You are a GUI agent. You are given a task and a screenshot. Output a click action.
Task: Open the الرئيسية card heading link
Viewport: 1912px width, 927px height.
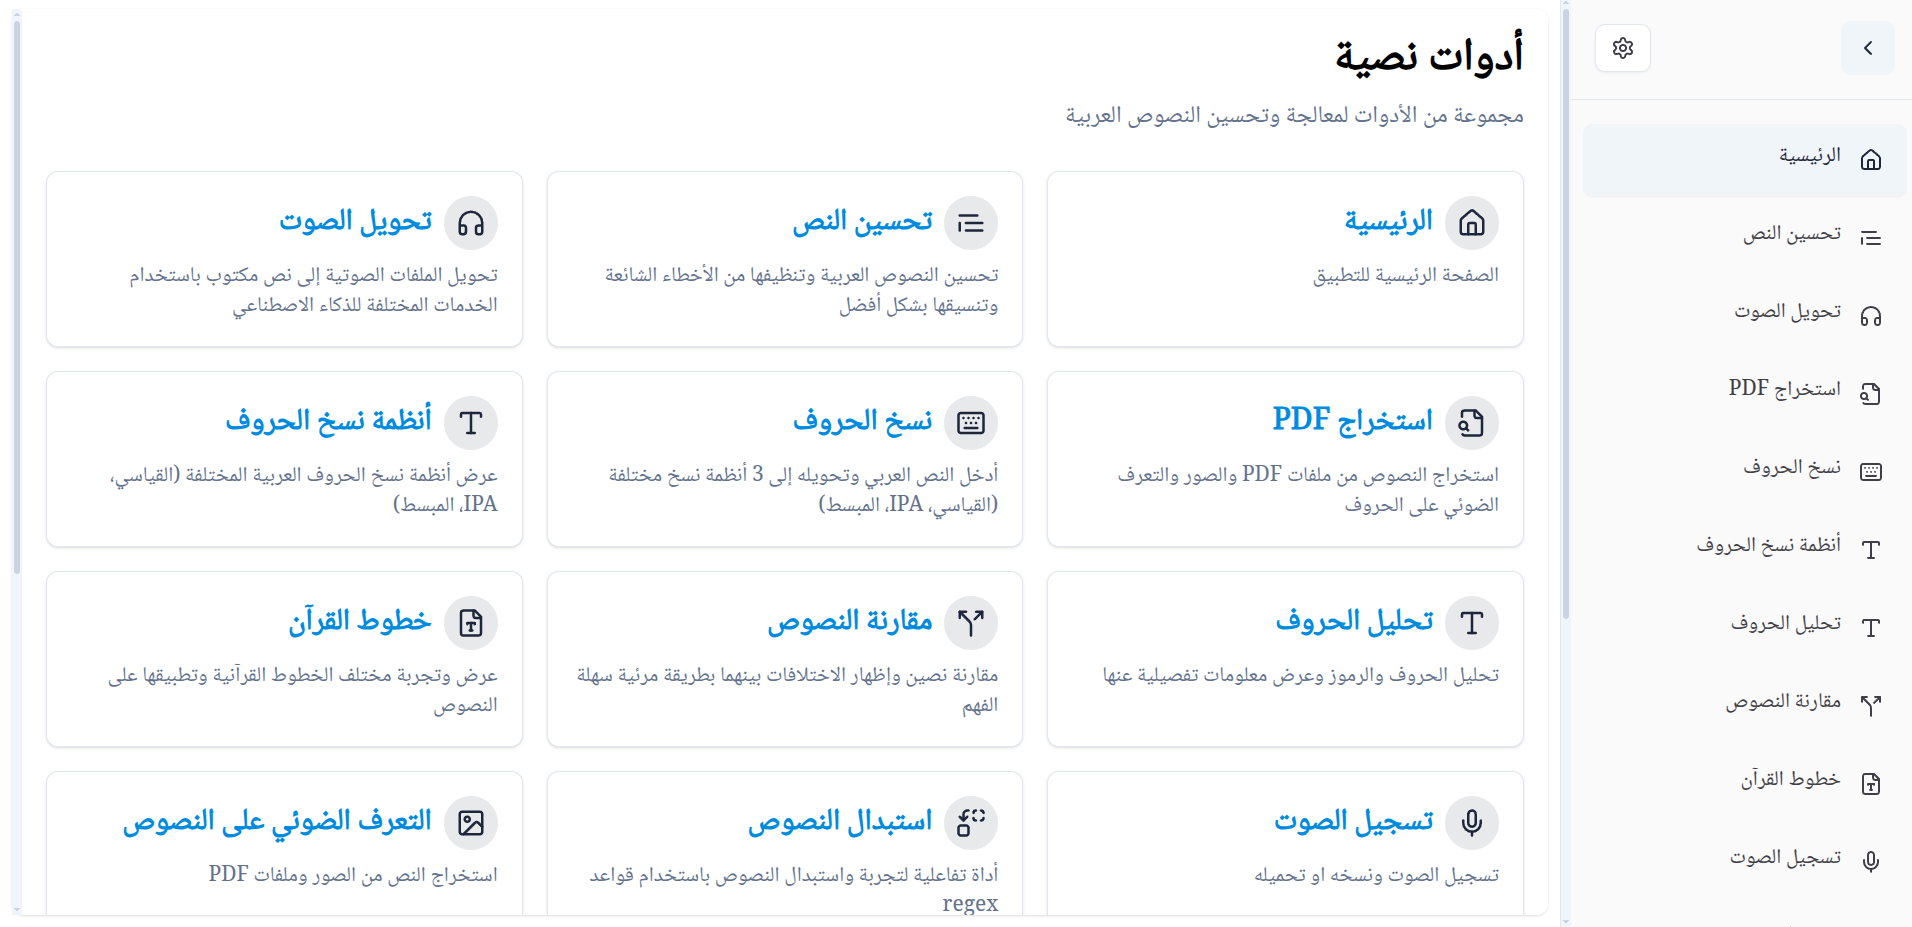coord(1388,221)
